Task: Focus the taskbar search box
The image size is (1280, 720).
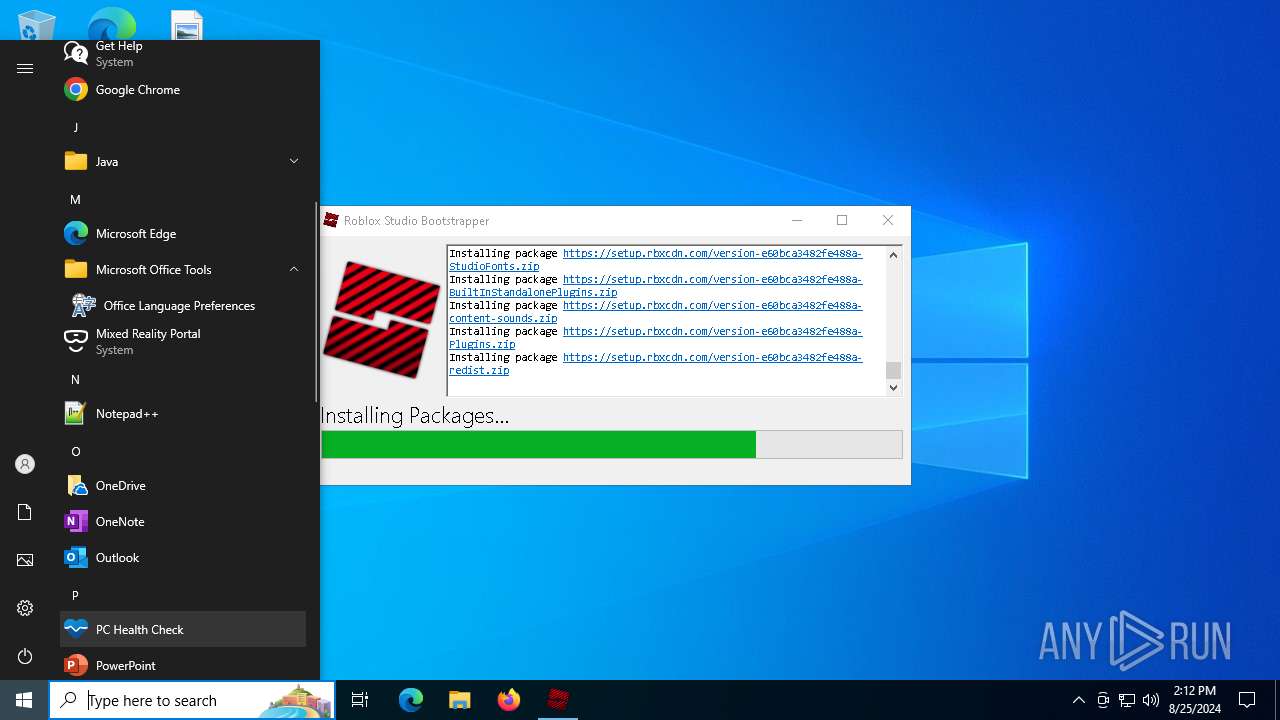Action: 192,700
